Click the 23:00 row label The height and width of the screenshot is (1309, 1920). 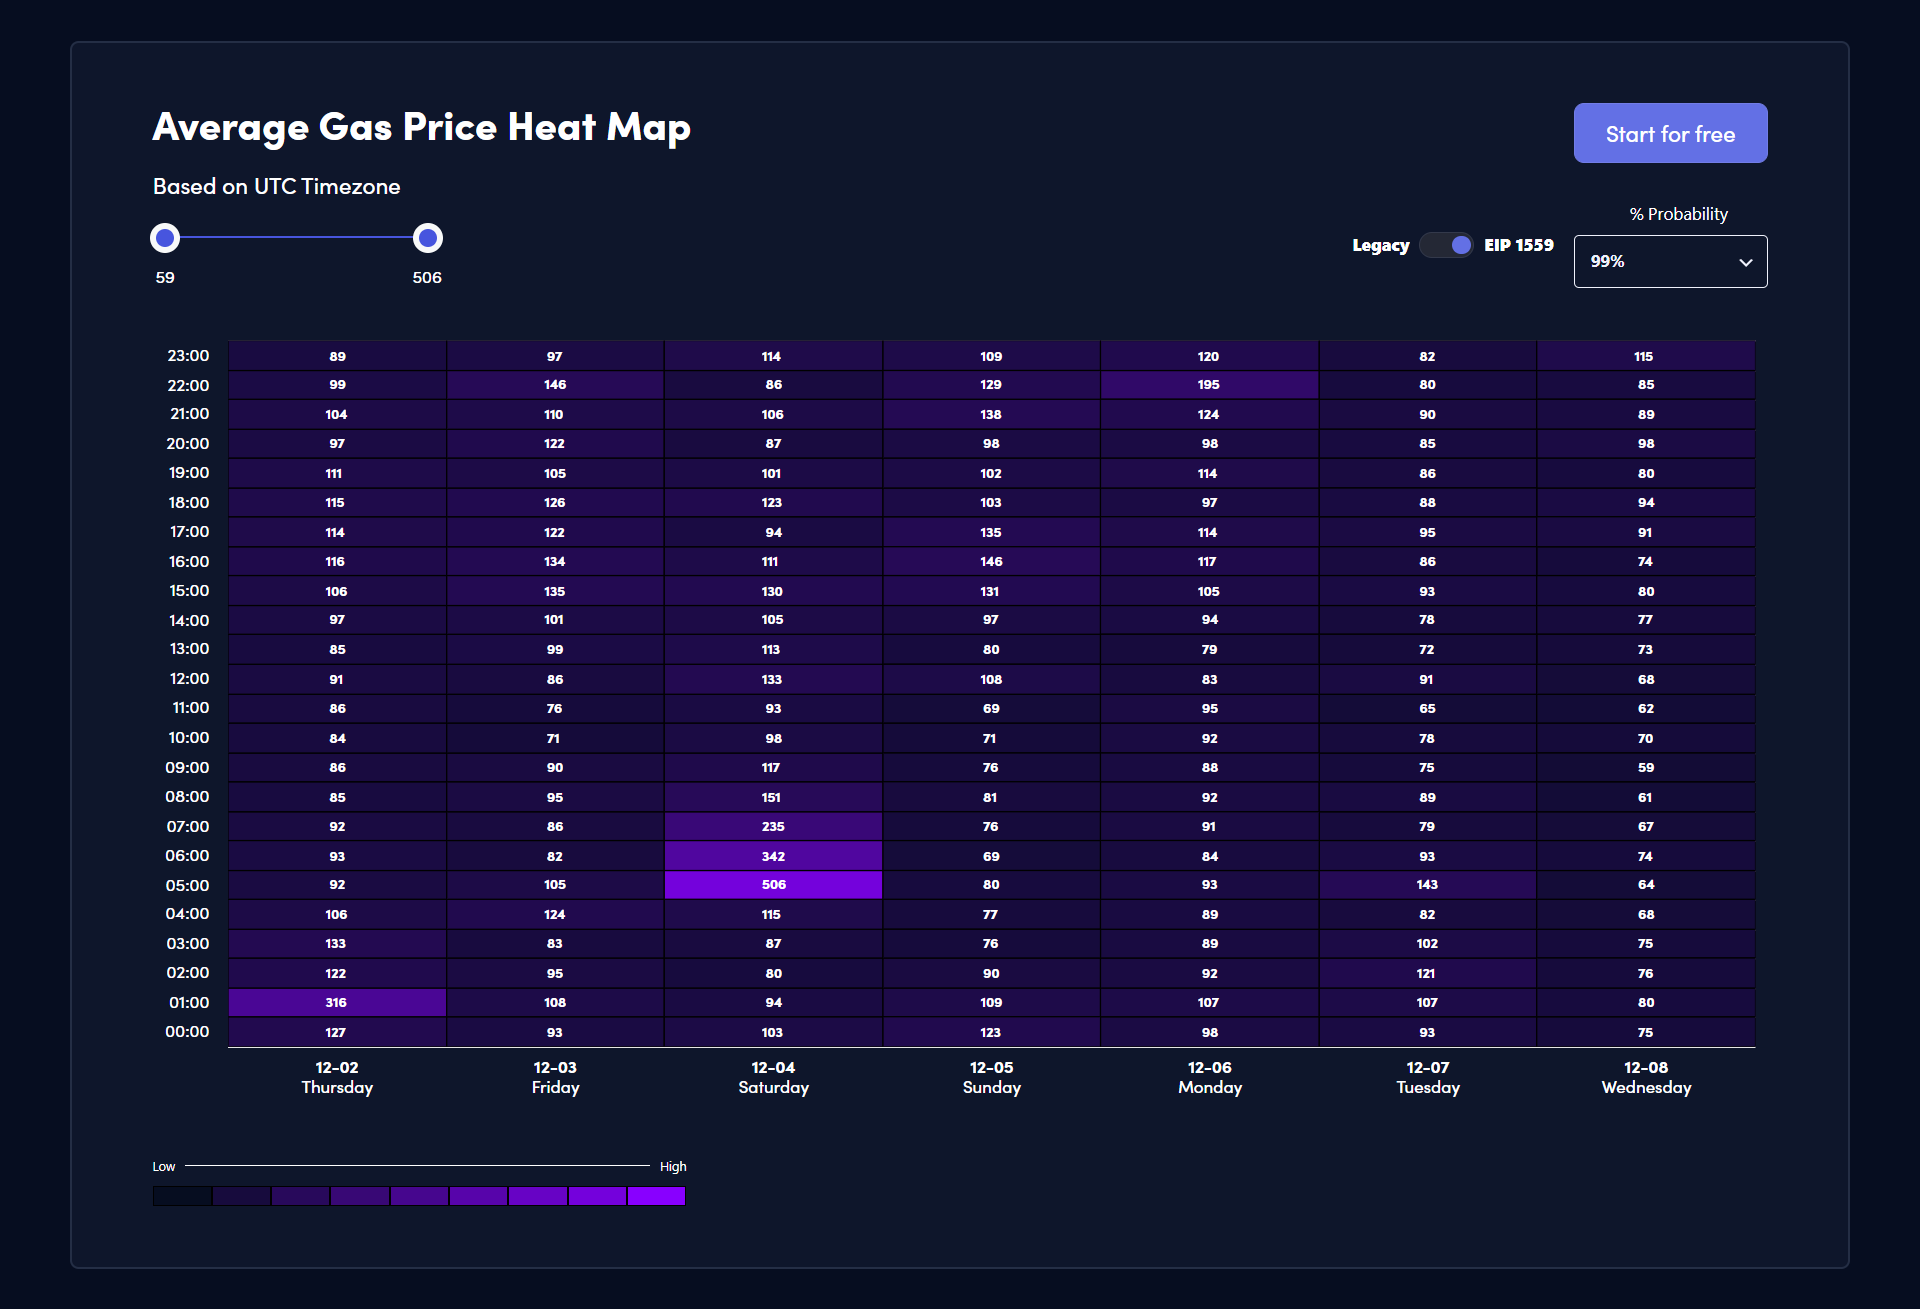coord(188,356)
